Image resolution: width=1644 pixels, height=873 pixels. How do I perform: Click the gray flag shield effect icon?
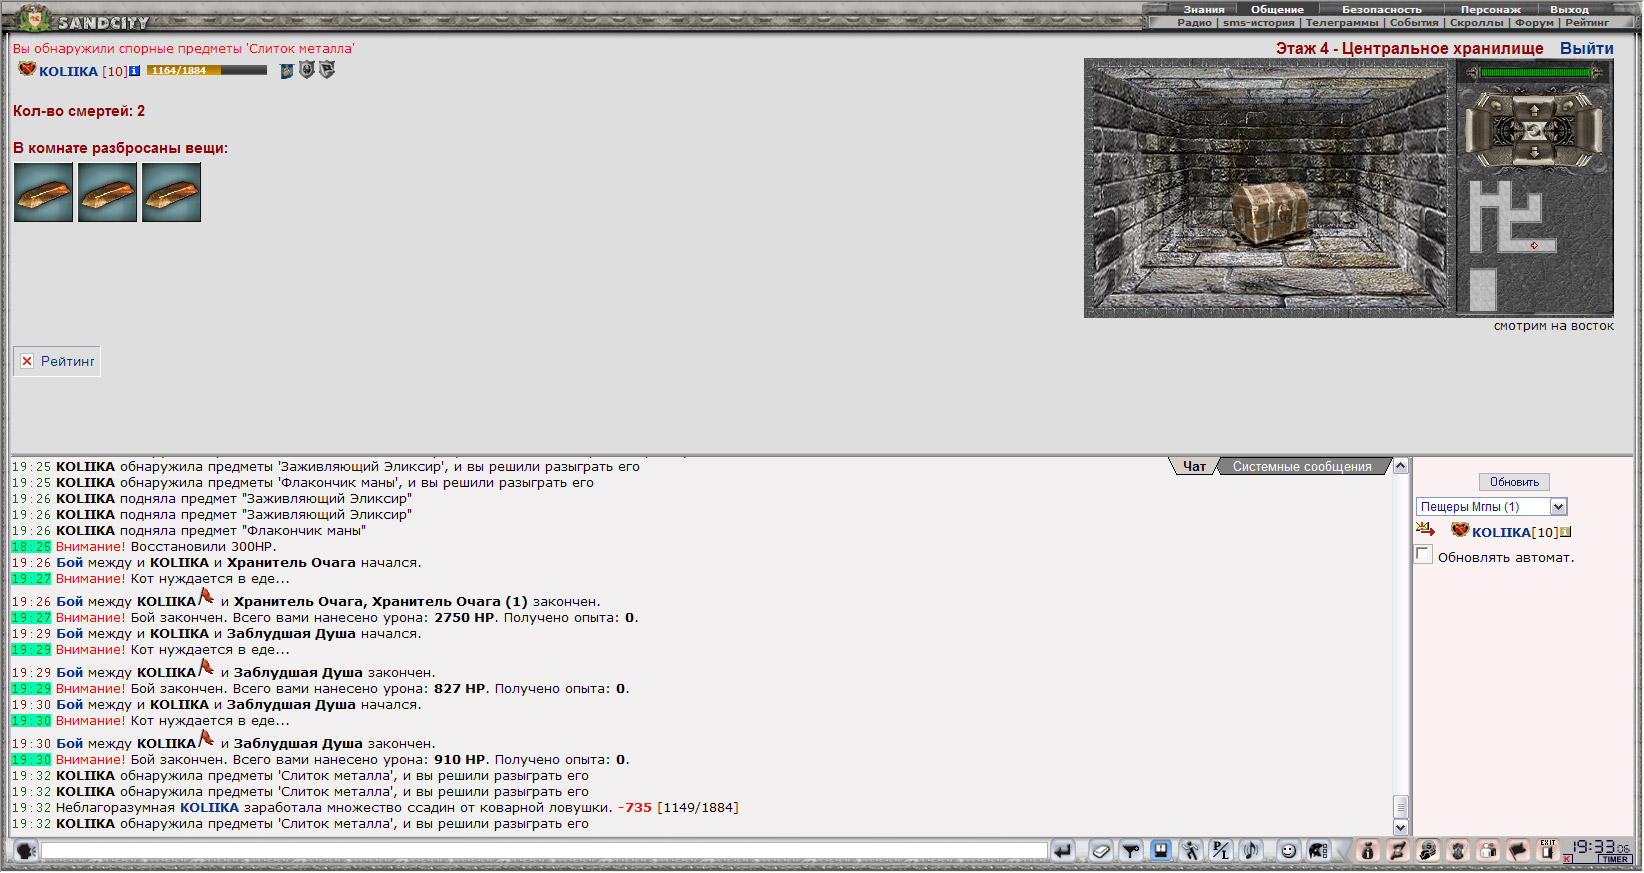327,70
